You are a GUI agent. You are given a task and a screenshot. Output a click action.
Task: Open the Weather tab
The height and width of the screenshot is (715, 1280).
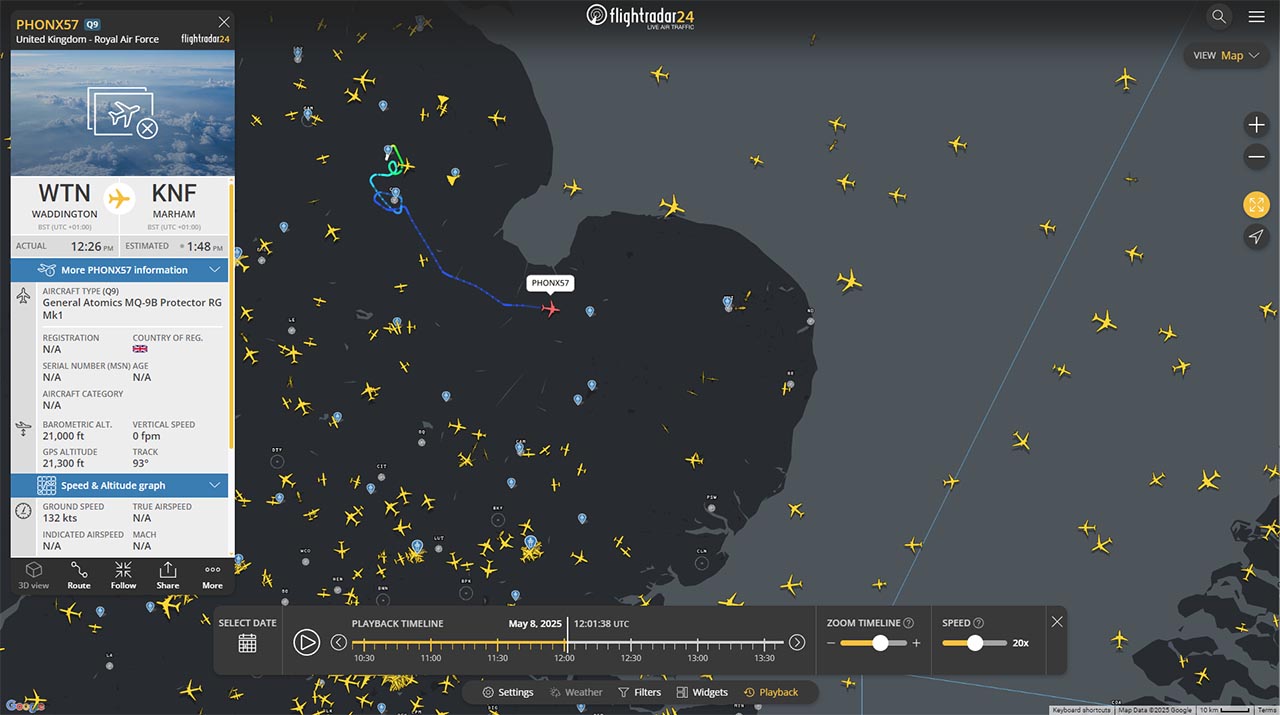pyautogui.click(x=576, y=692)
